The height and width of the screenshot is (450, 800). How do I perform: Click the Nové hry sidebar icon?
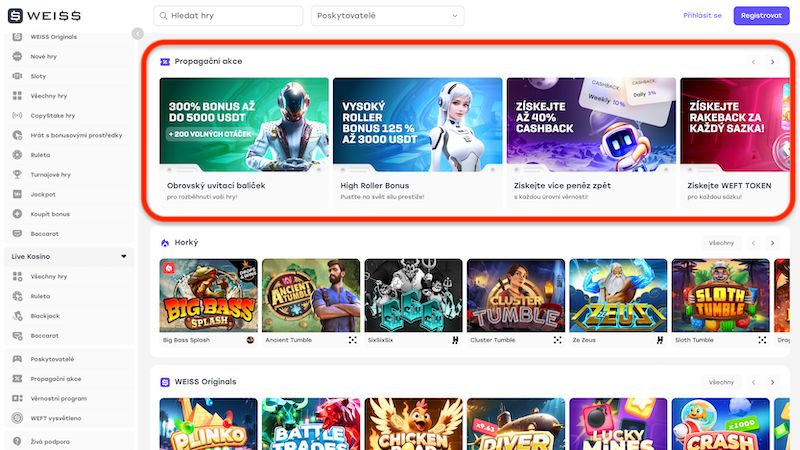point(17,56)
